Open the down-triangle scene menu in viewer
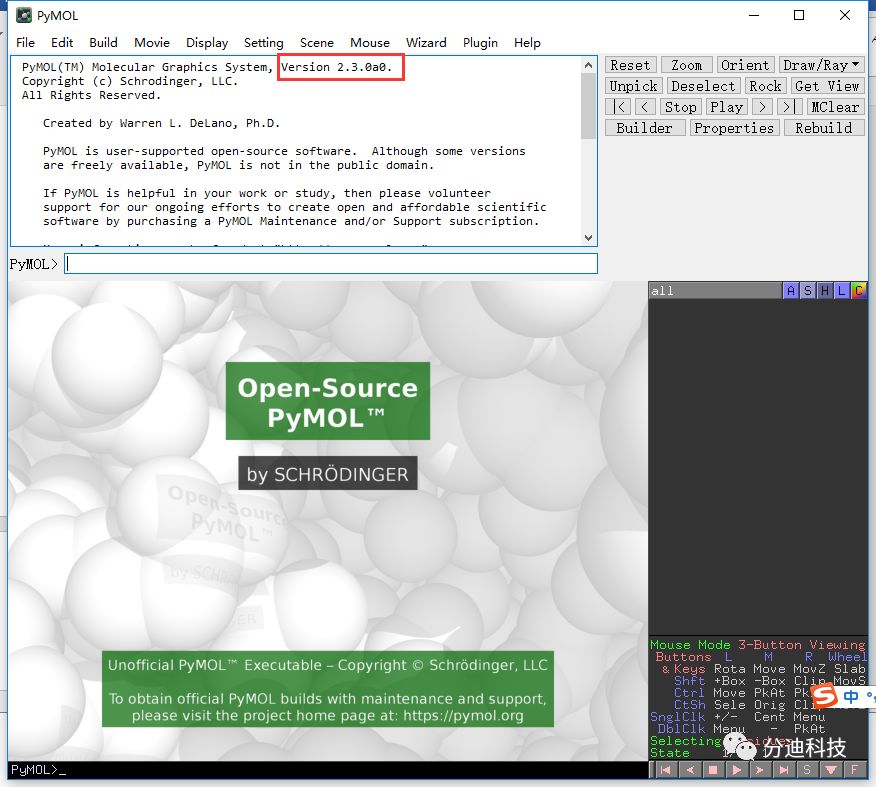 click(831, 770)
